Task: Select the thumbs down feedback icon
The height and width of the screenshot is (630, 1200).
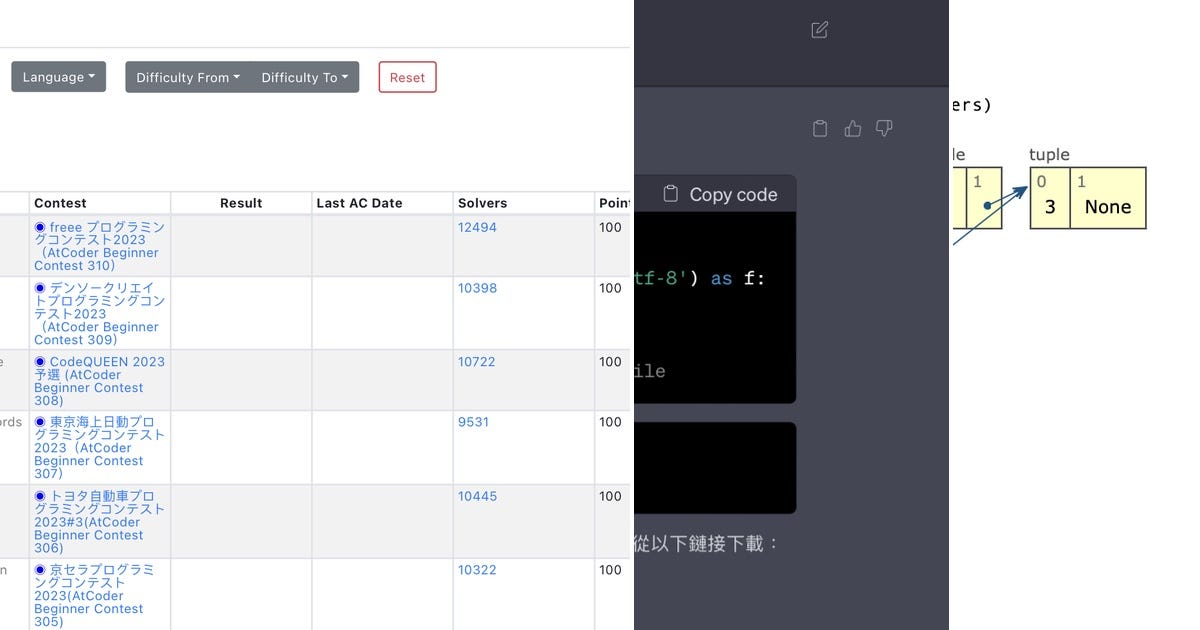Action: click(x=884, y=128)
